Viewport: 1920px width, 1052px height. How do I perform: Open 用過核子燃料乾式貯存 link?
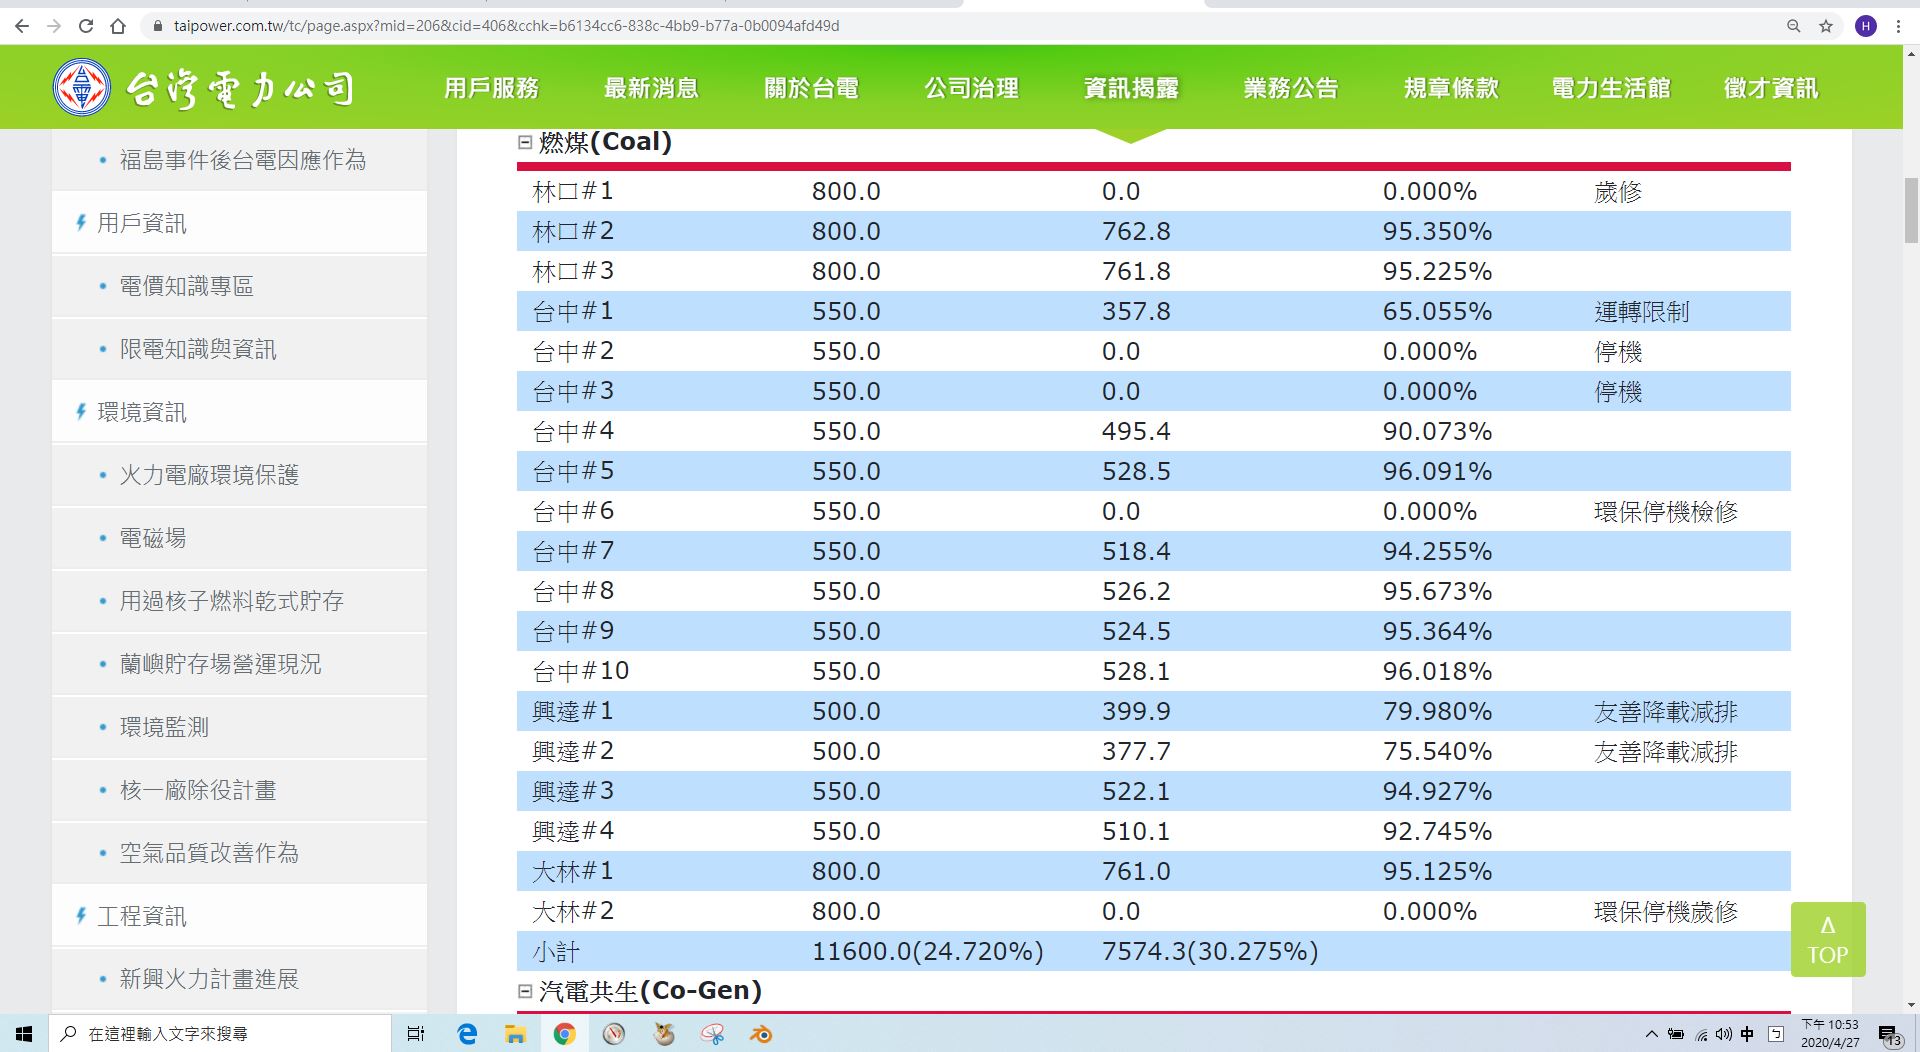click(232, 601)
